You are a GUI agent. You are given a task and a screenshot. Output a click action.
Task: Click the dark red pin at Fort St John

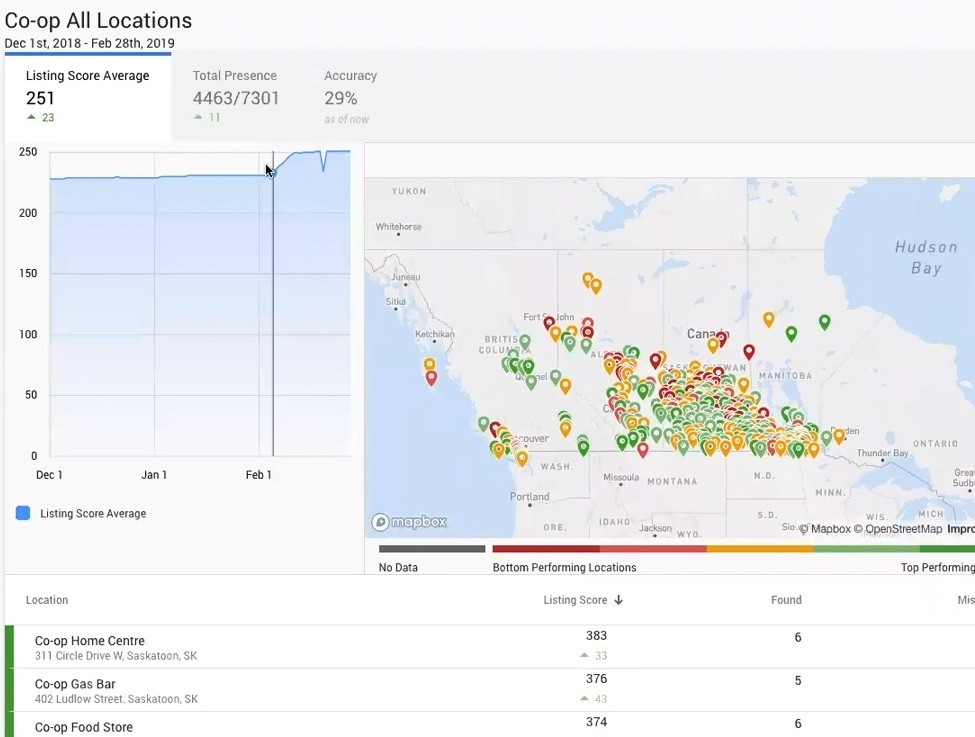point(549,323)
